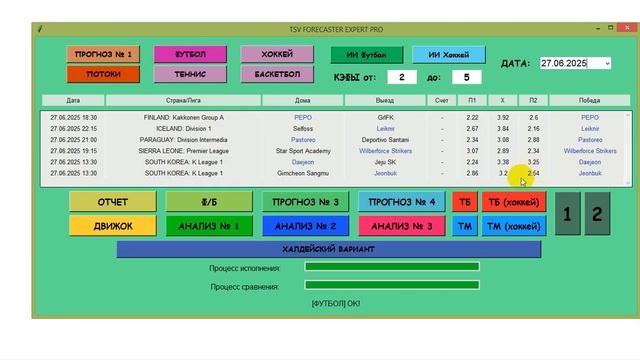This screenshot has width=640, height=360.
Task: Click away team GrIFK
Action: click(x=385, y=118)
